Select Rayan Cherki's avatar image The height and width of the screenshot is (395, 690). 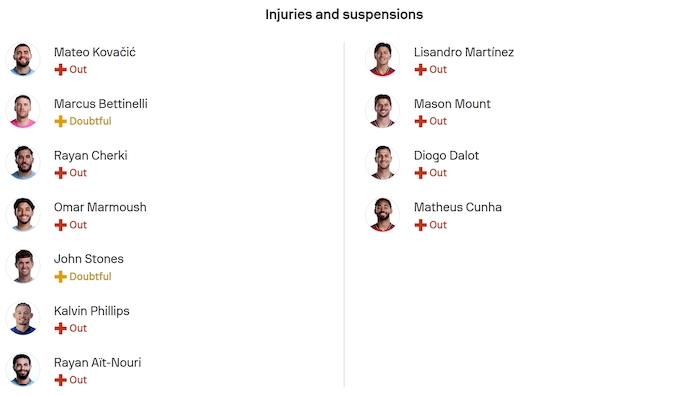tap(23, 163)
